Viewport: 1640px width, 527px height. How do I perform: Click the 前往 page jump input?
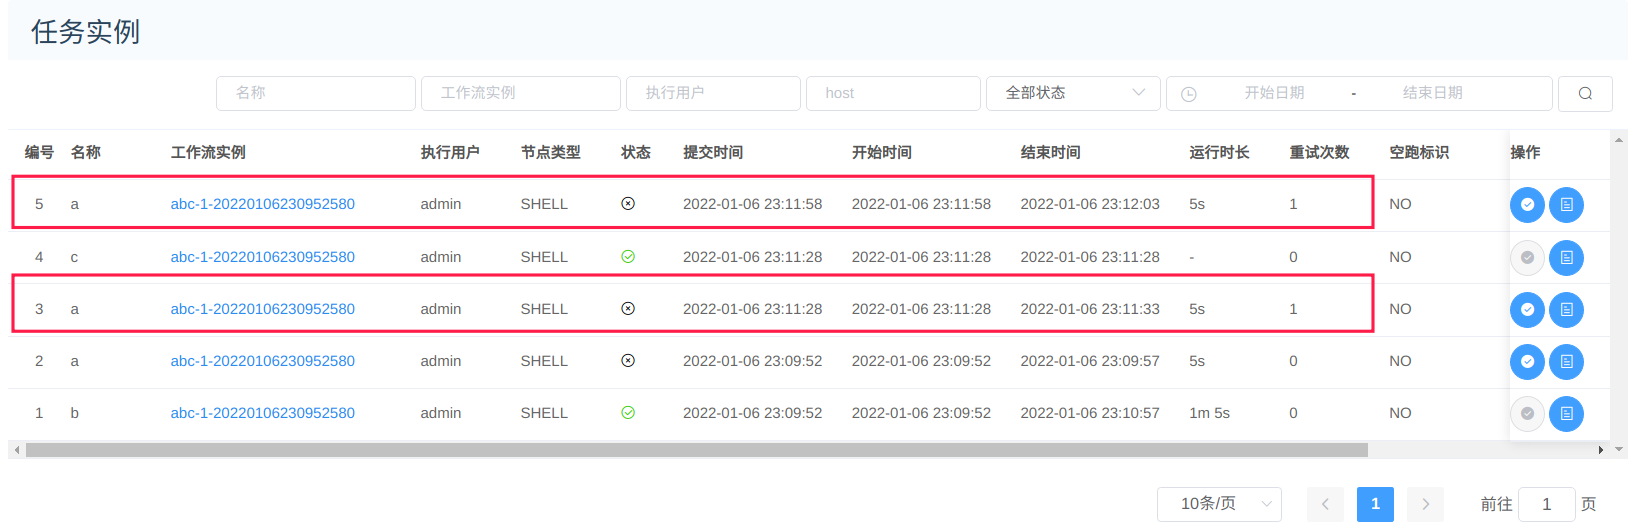click(x=1547, y=504)
